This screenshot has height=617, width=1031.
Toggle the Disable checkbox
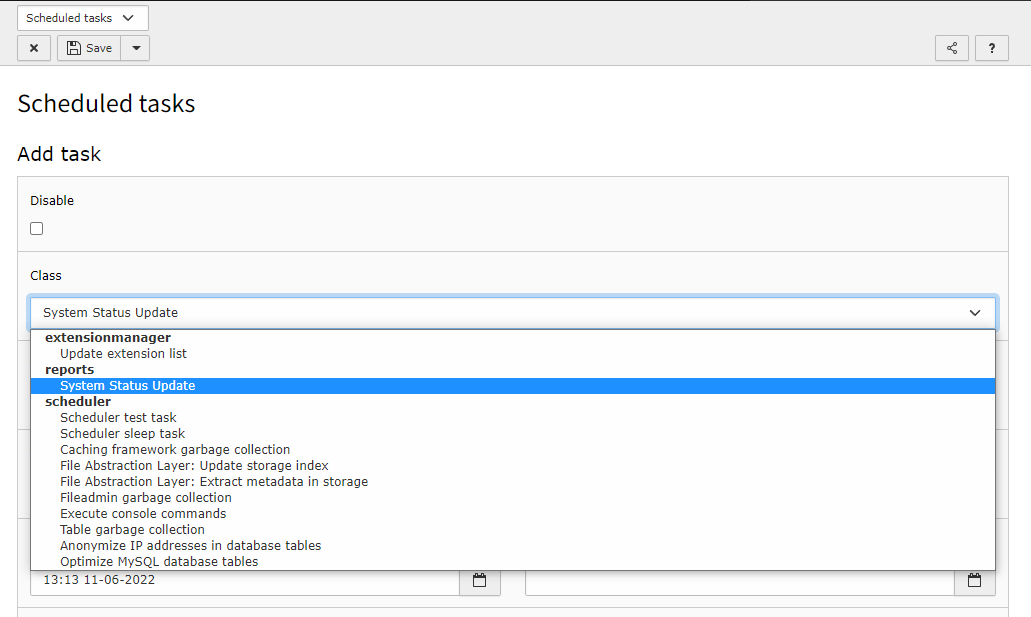click(37, 228)
